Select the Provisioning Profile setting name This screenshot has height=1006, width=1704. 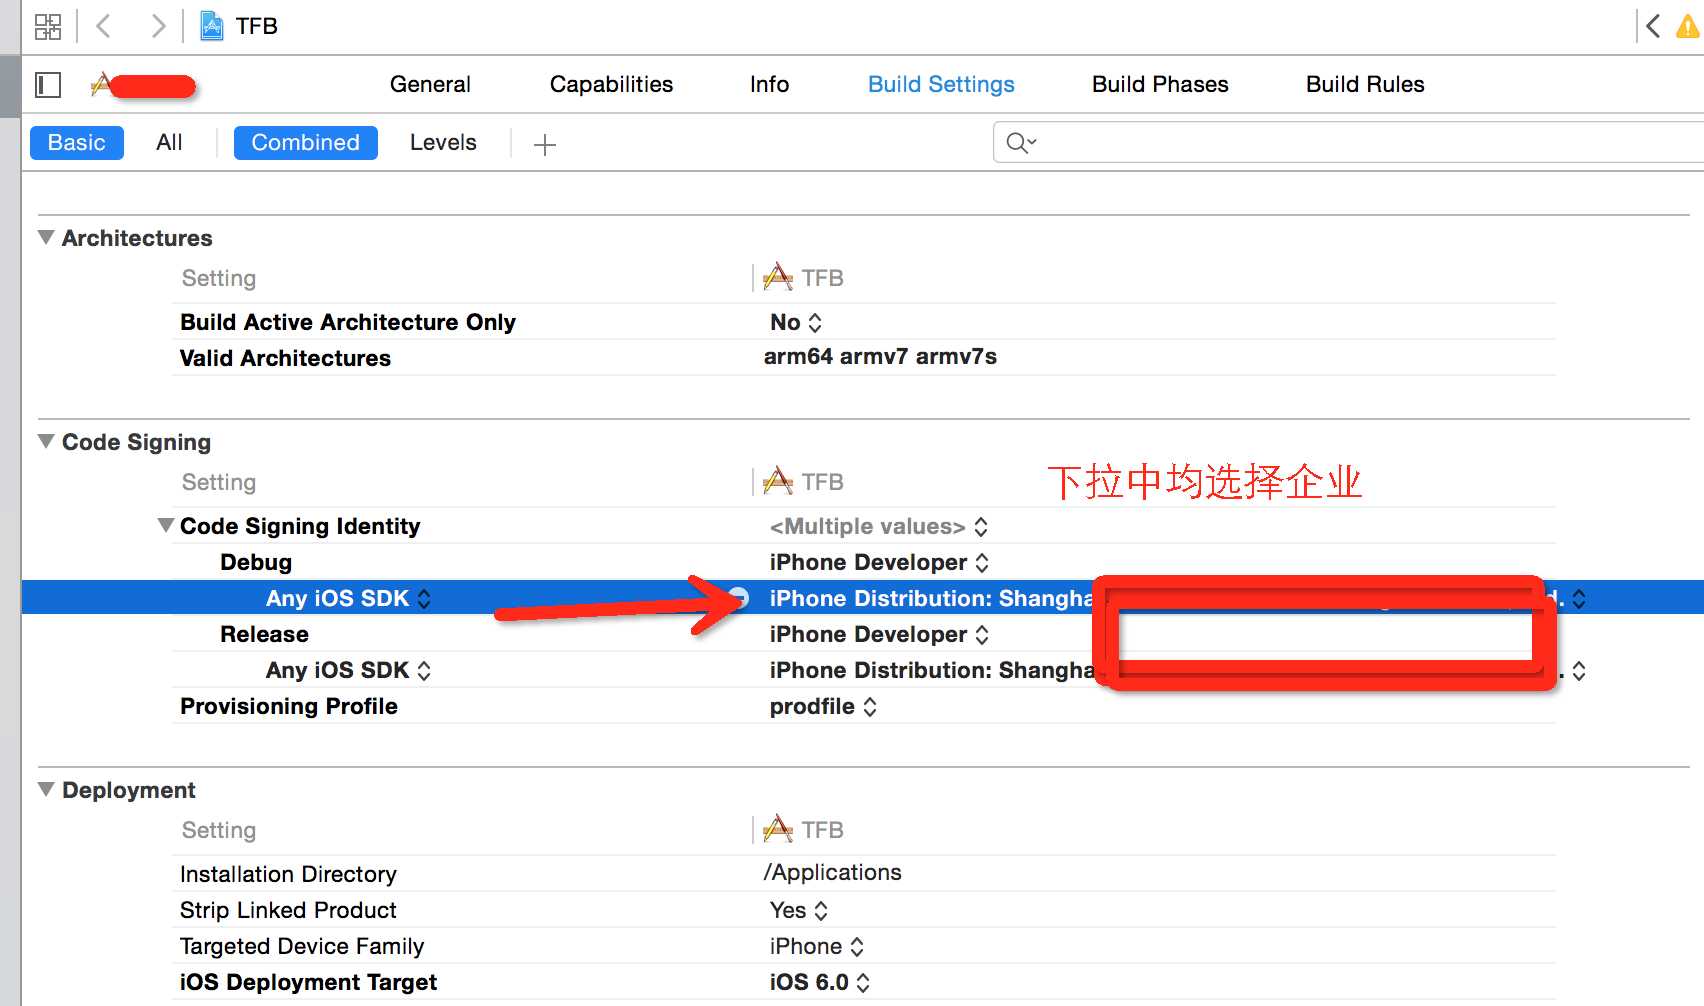coord(289,706)
